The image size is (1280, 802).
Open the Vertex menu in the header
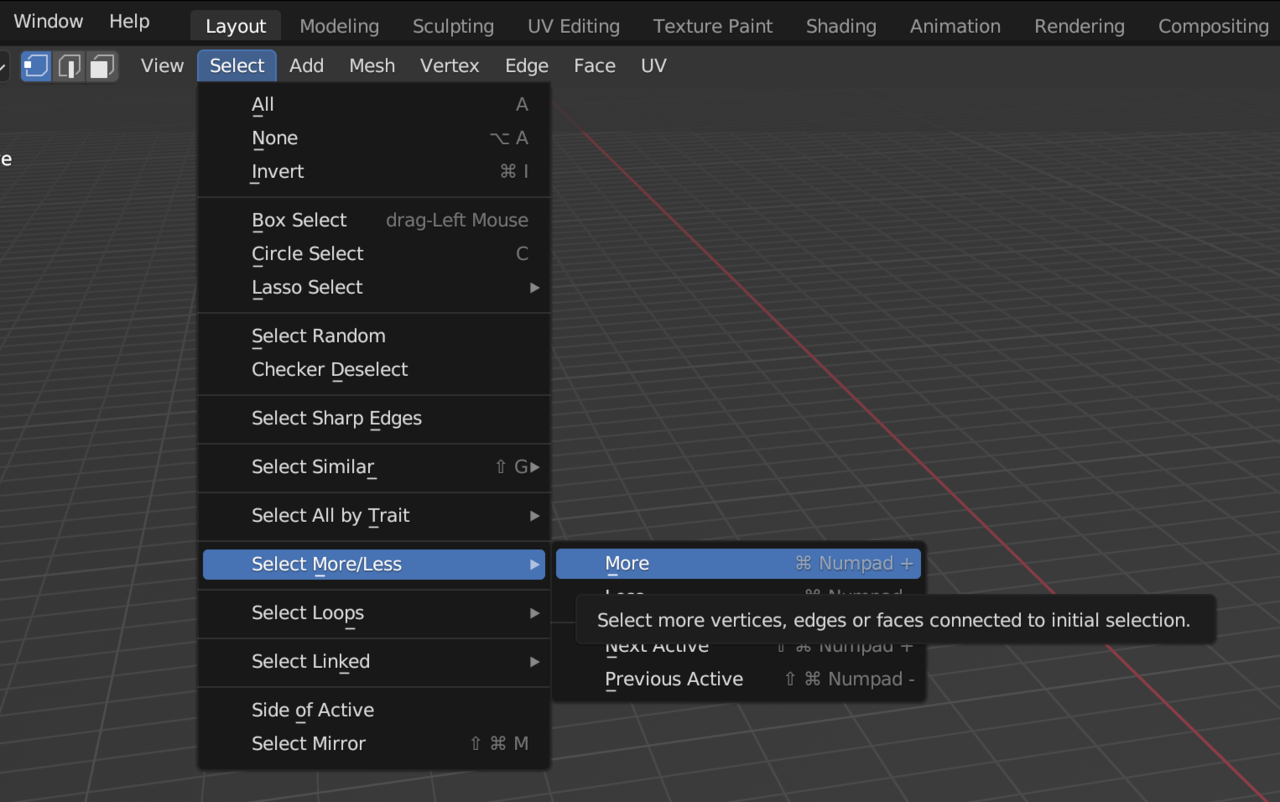click(x=449, y=66)
